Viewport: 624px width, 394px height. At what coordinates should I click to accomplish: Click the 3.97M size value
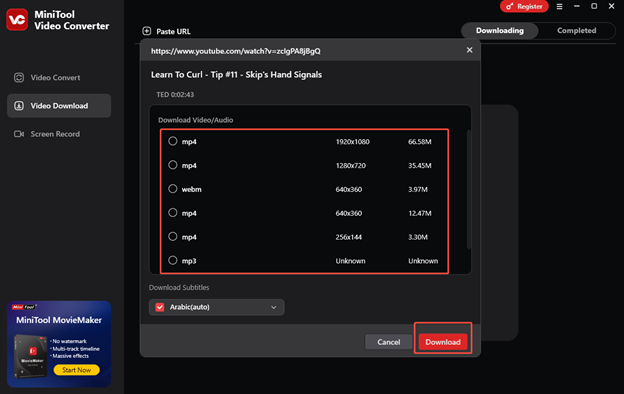pos(418,189)
